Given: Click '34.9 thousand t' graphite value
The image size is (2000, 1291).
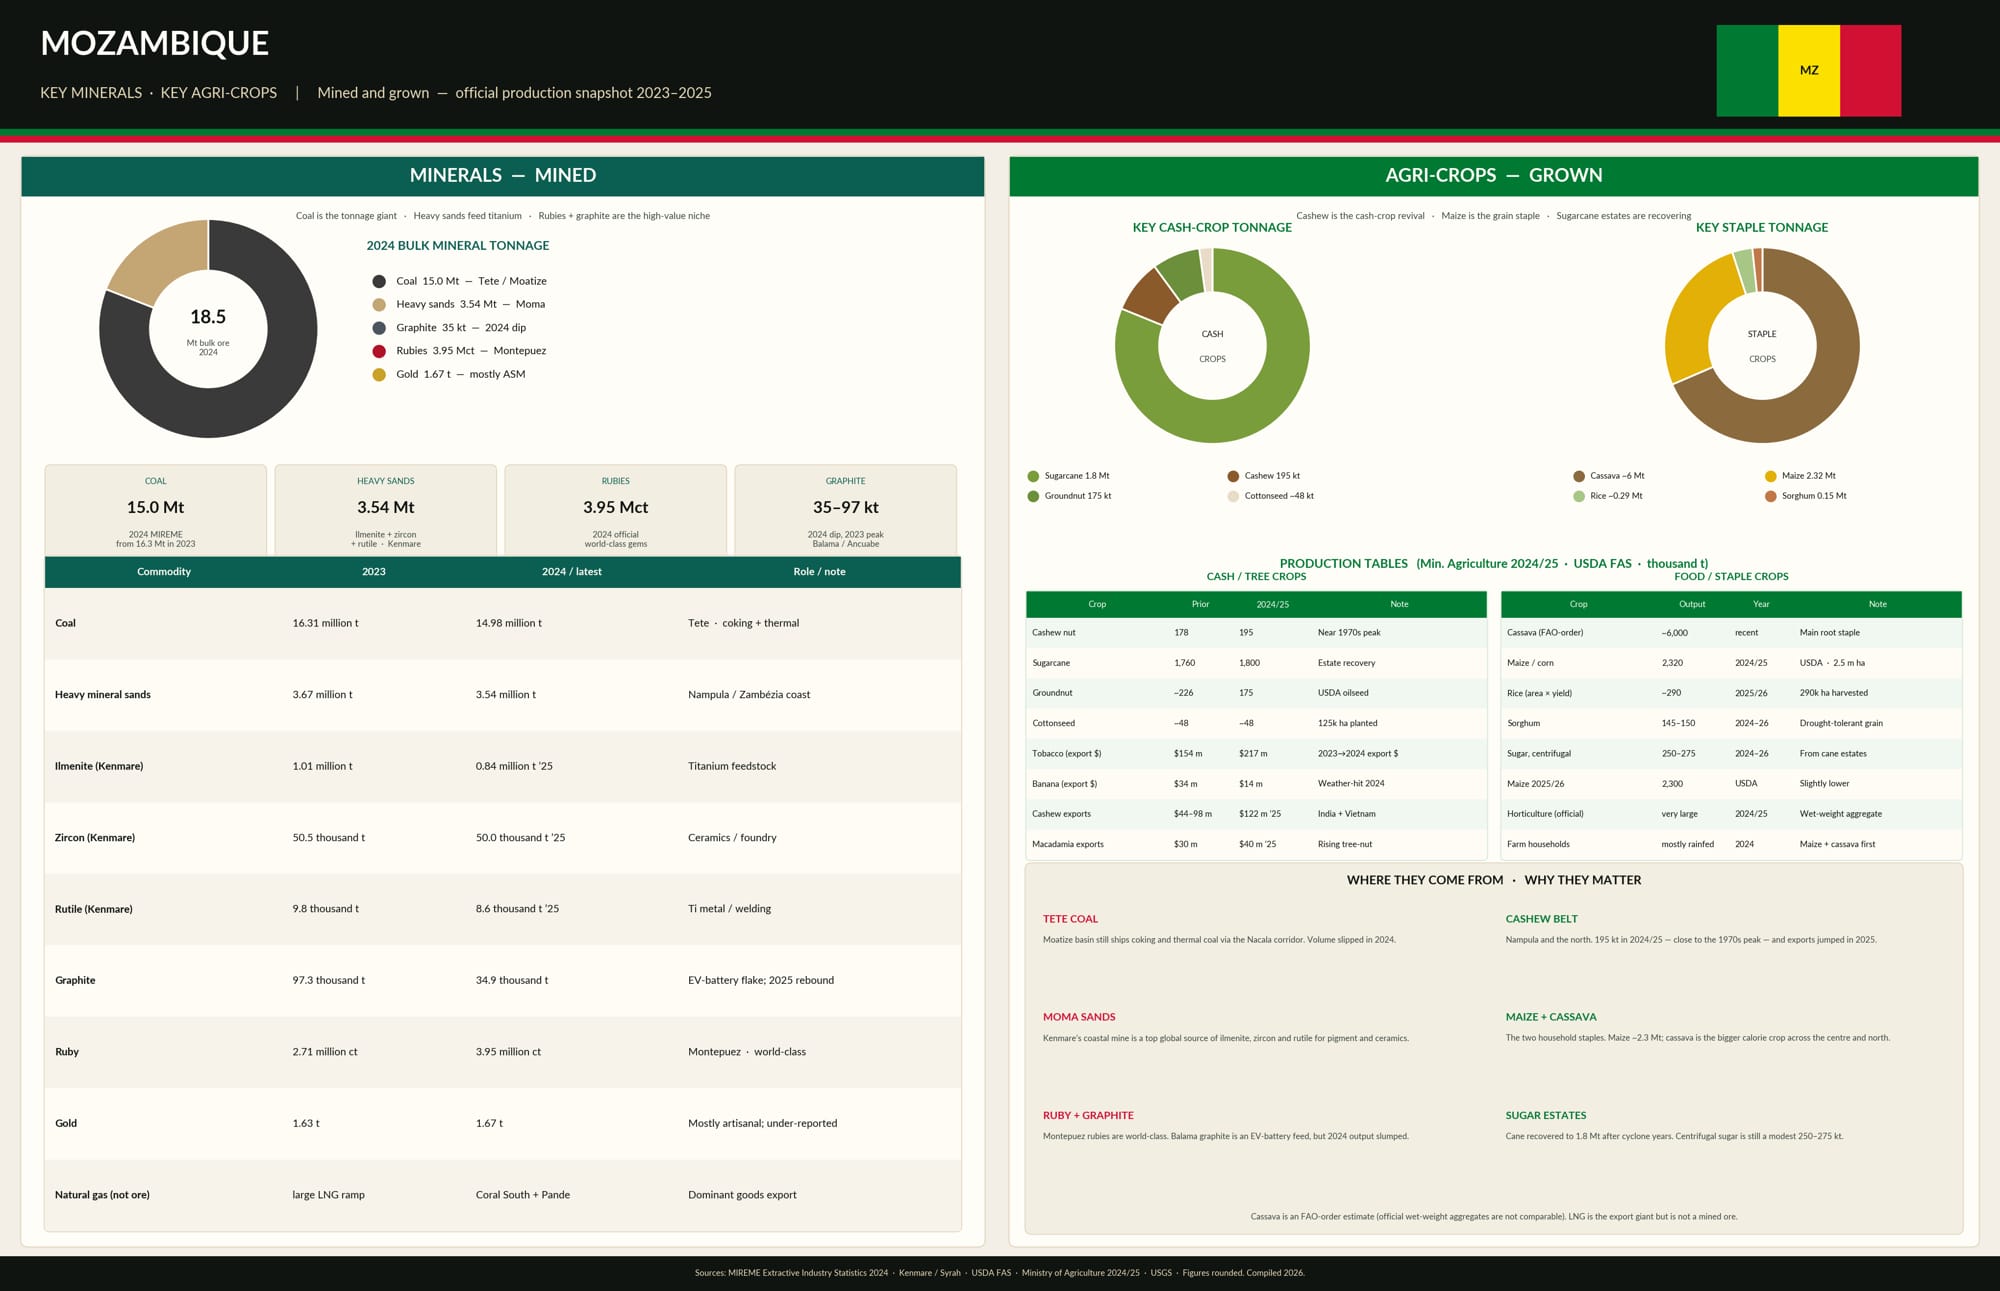Looking at the screenshot, I should coord(512,981).
